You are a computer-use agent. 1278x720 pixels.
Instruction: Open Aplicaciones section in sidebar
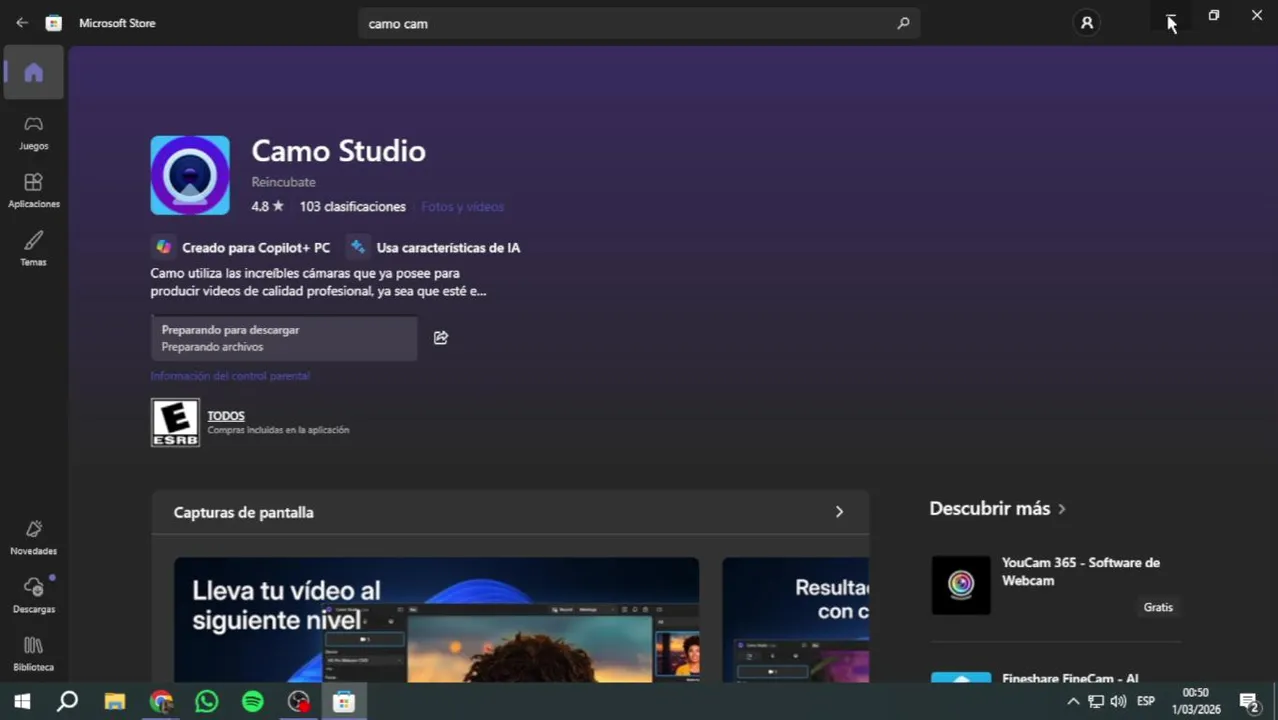pos(34,190)
